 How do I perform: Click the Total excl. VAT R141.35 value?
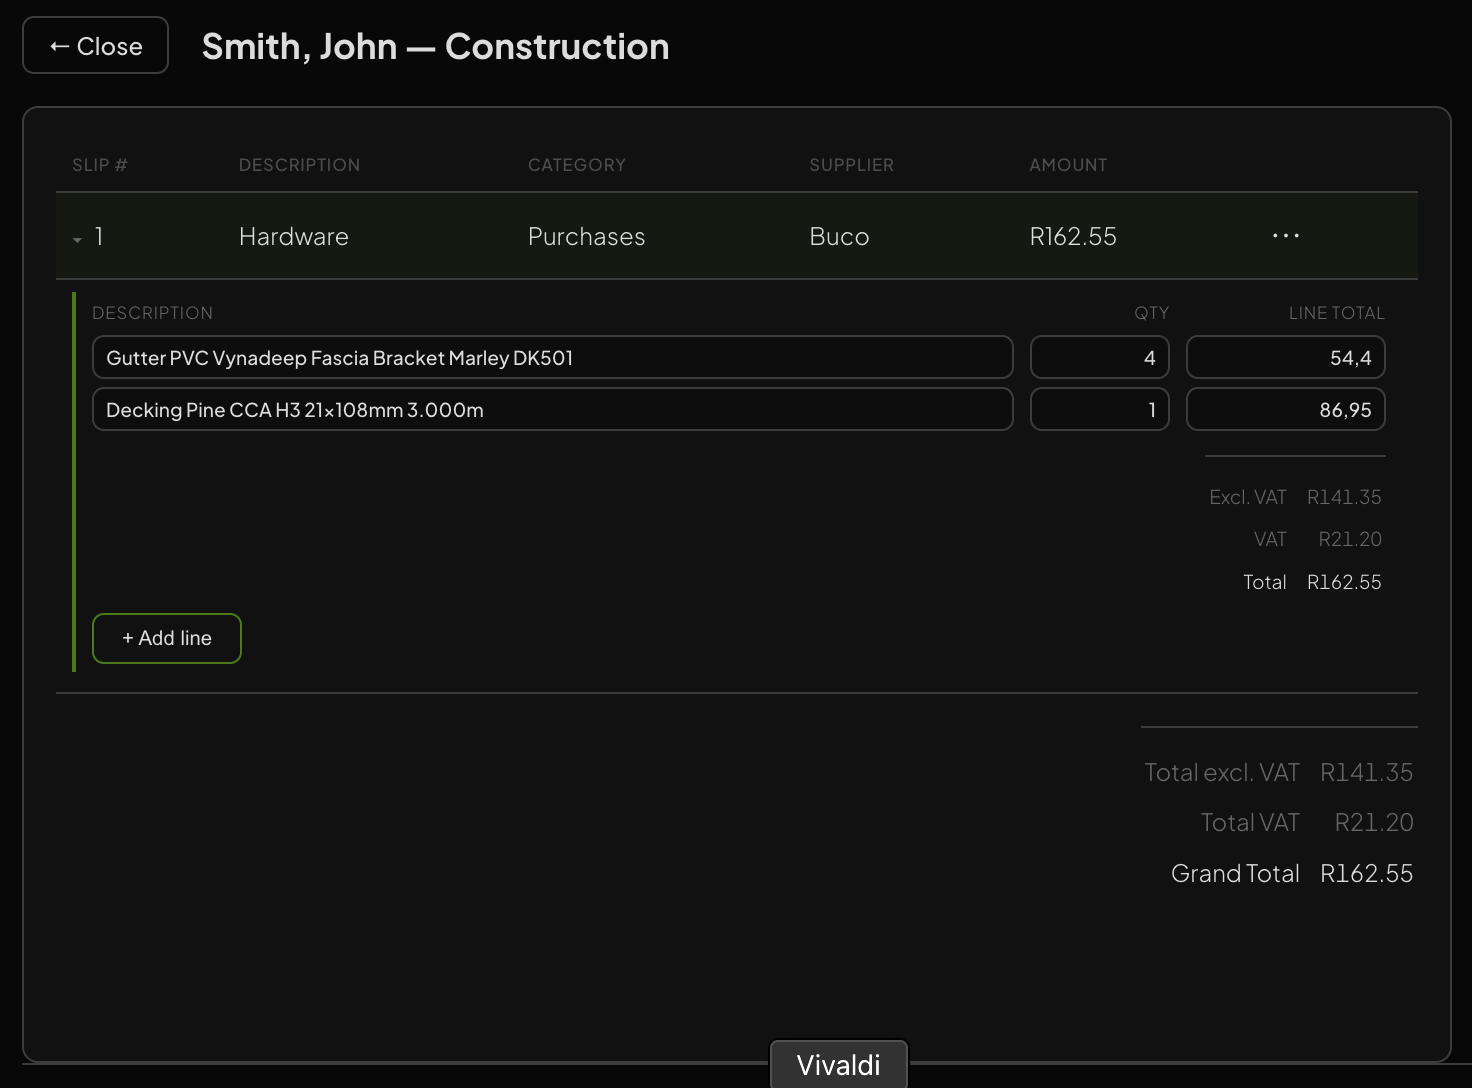(x=1366, y=772)
